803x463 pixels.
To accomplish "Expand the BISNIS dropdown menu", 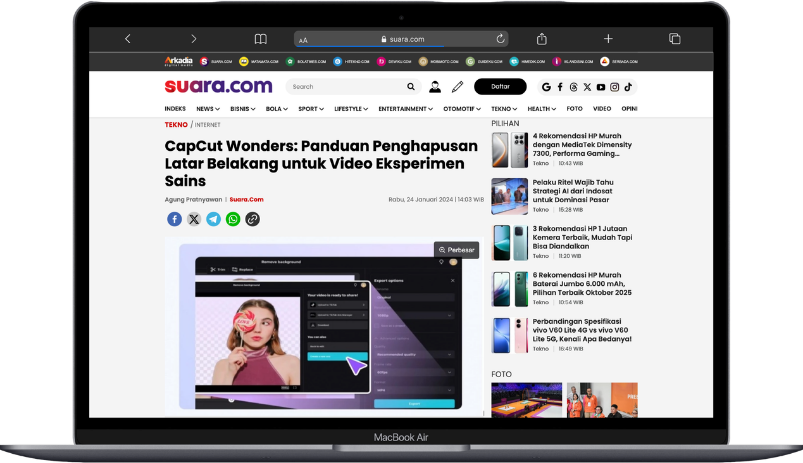I will (x=243, y=109).
